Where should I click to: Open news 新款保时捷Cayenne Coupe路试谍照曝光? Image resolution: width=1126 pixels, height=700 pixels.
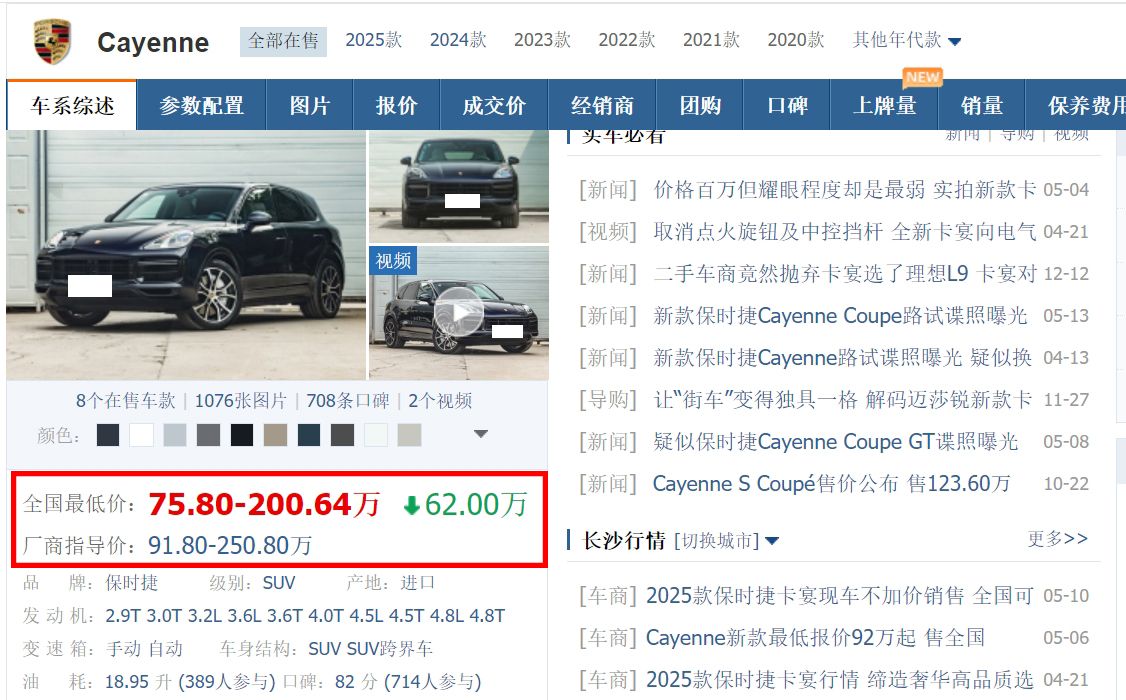click(x=840, y=316)
